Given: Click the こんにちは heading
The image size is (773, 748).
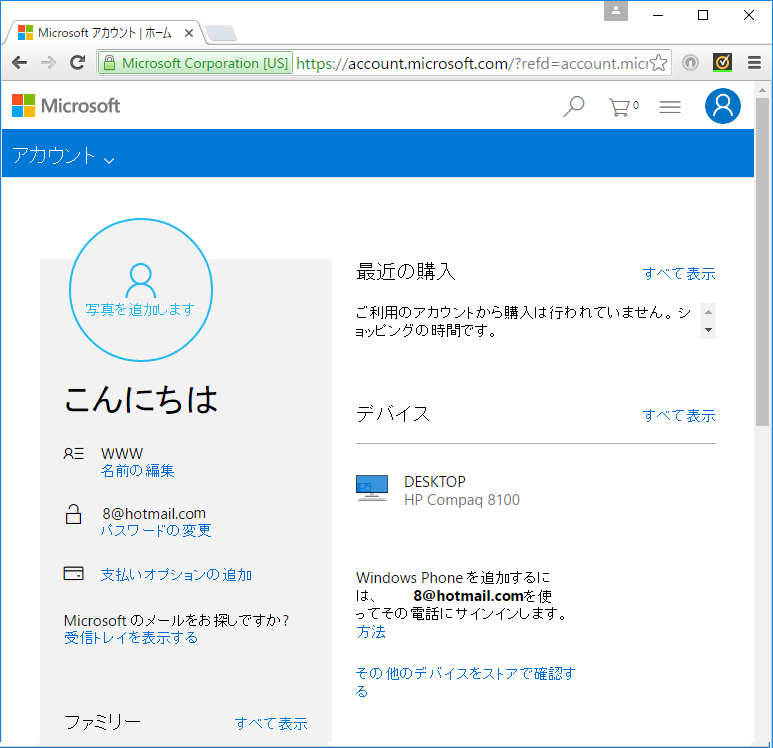Looking at the screenshot, I should (141, 399).
